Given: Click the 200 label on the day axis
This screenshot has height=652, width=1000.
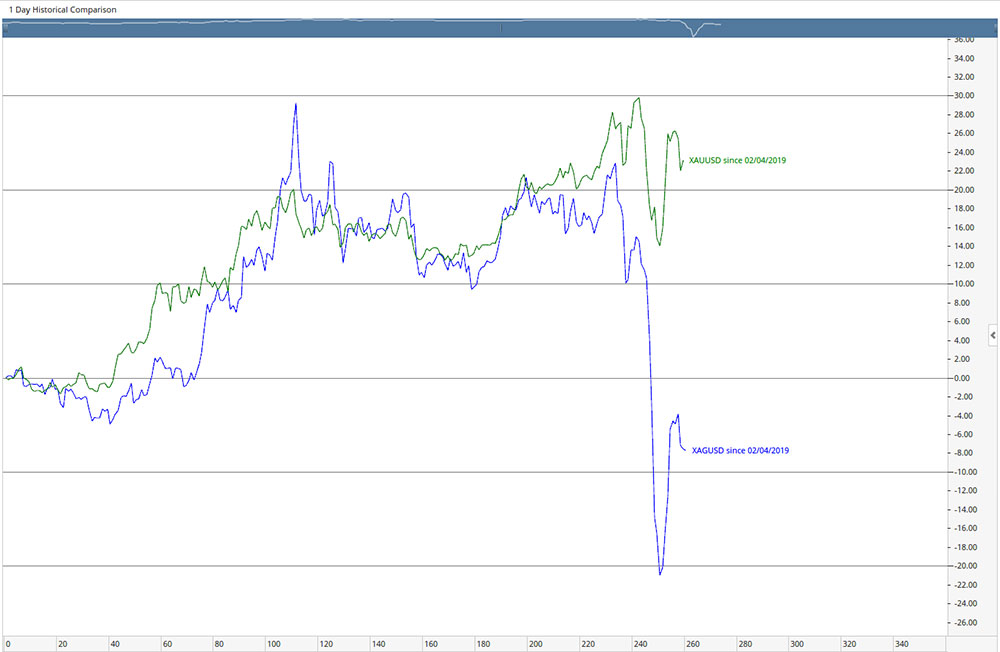Looking at the screenshot, I should click(x=535, y=644).
